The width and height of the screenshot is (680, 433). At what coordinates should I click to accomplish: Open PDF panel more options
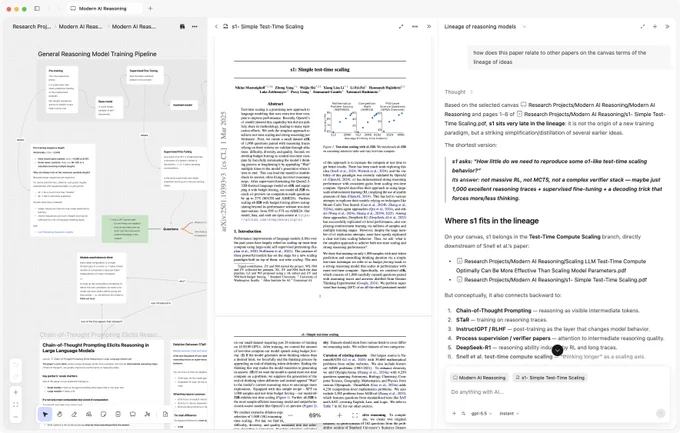click(415, 26)
